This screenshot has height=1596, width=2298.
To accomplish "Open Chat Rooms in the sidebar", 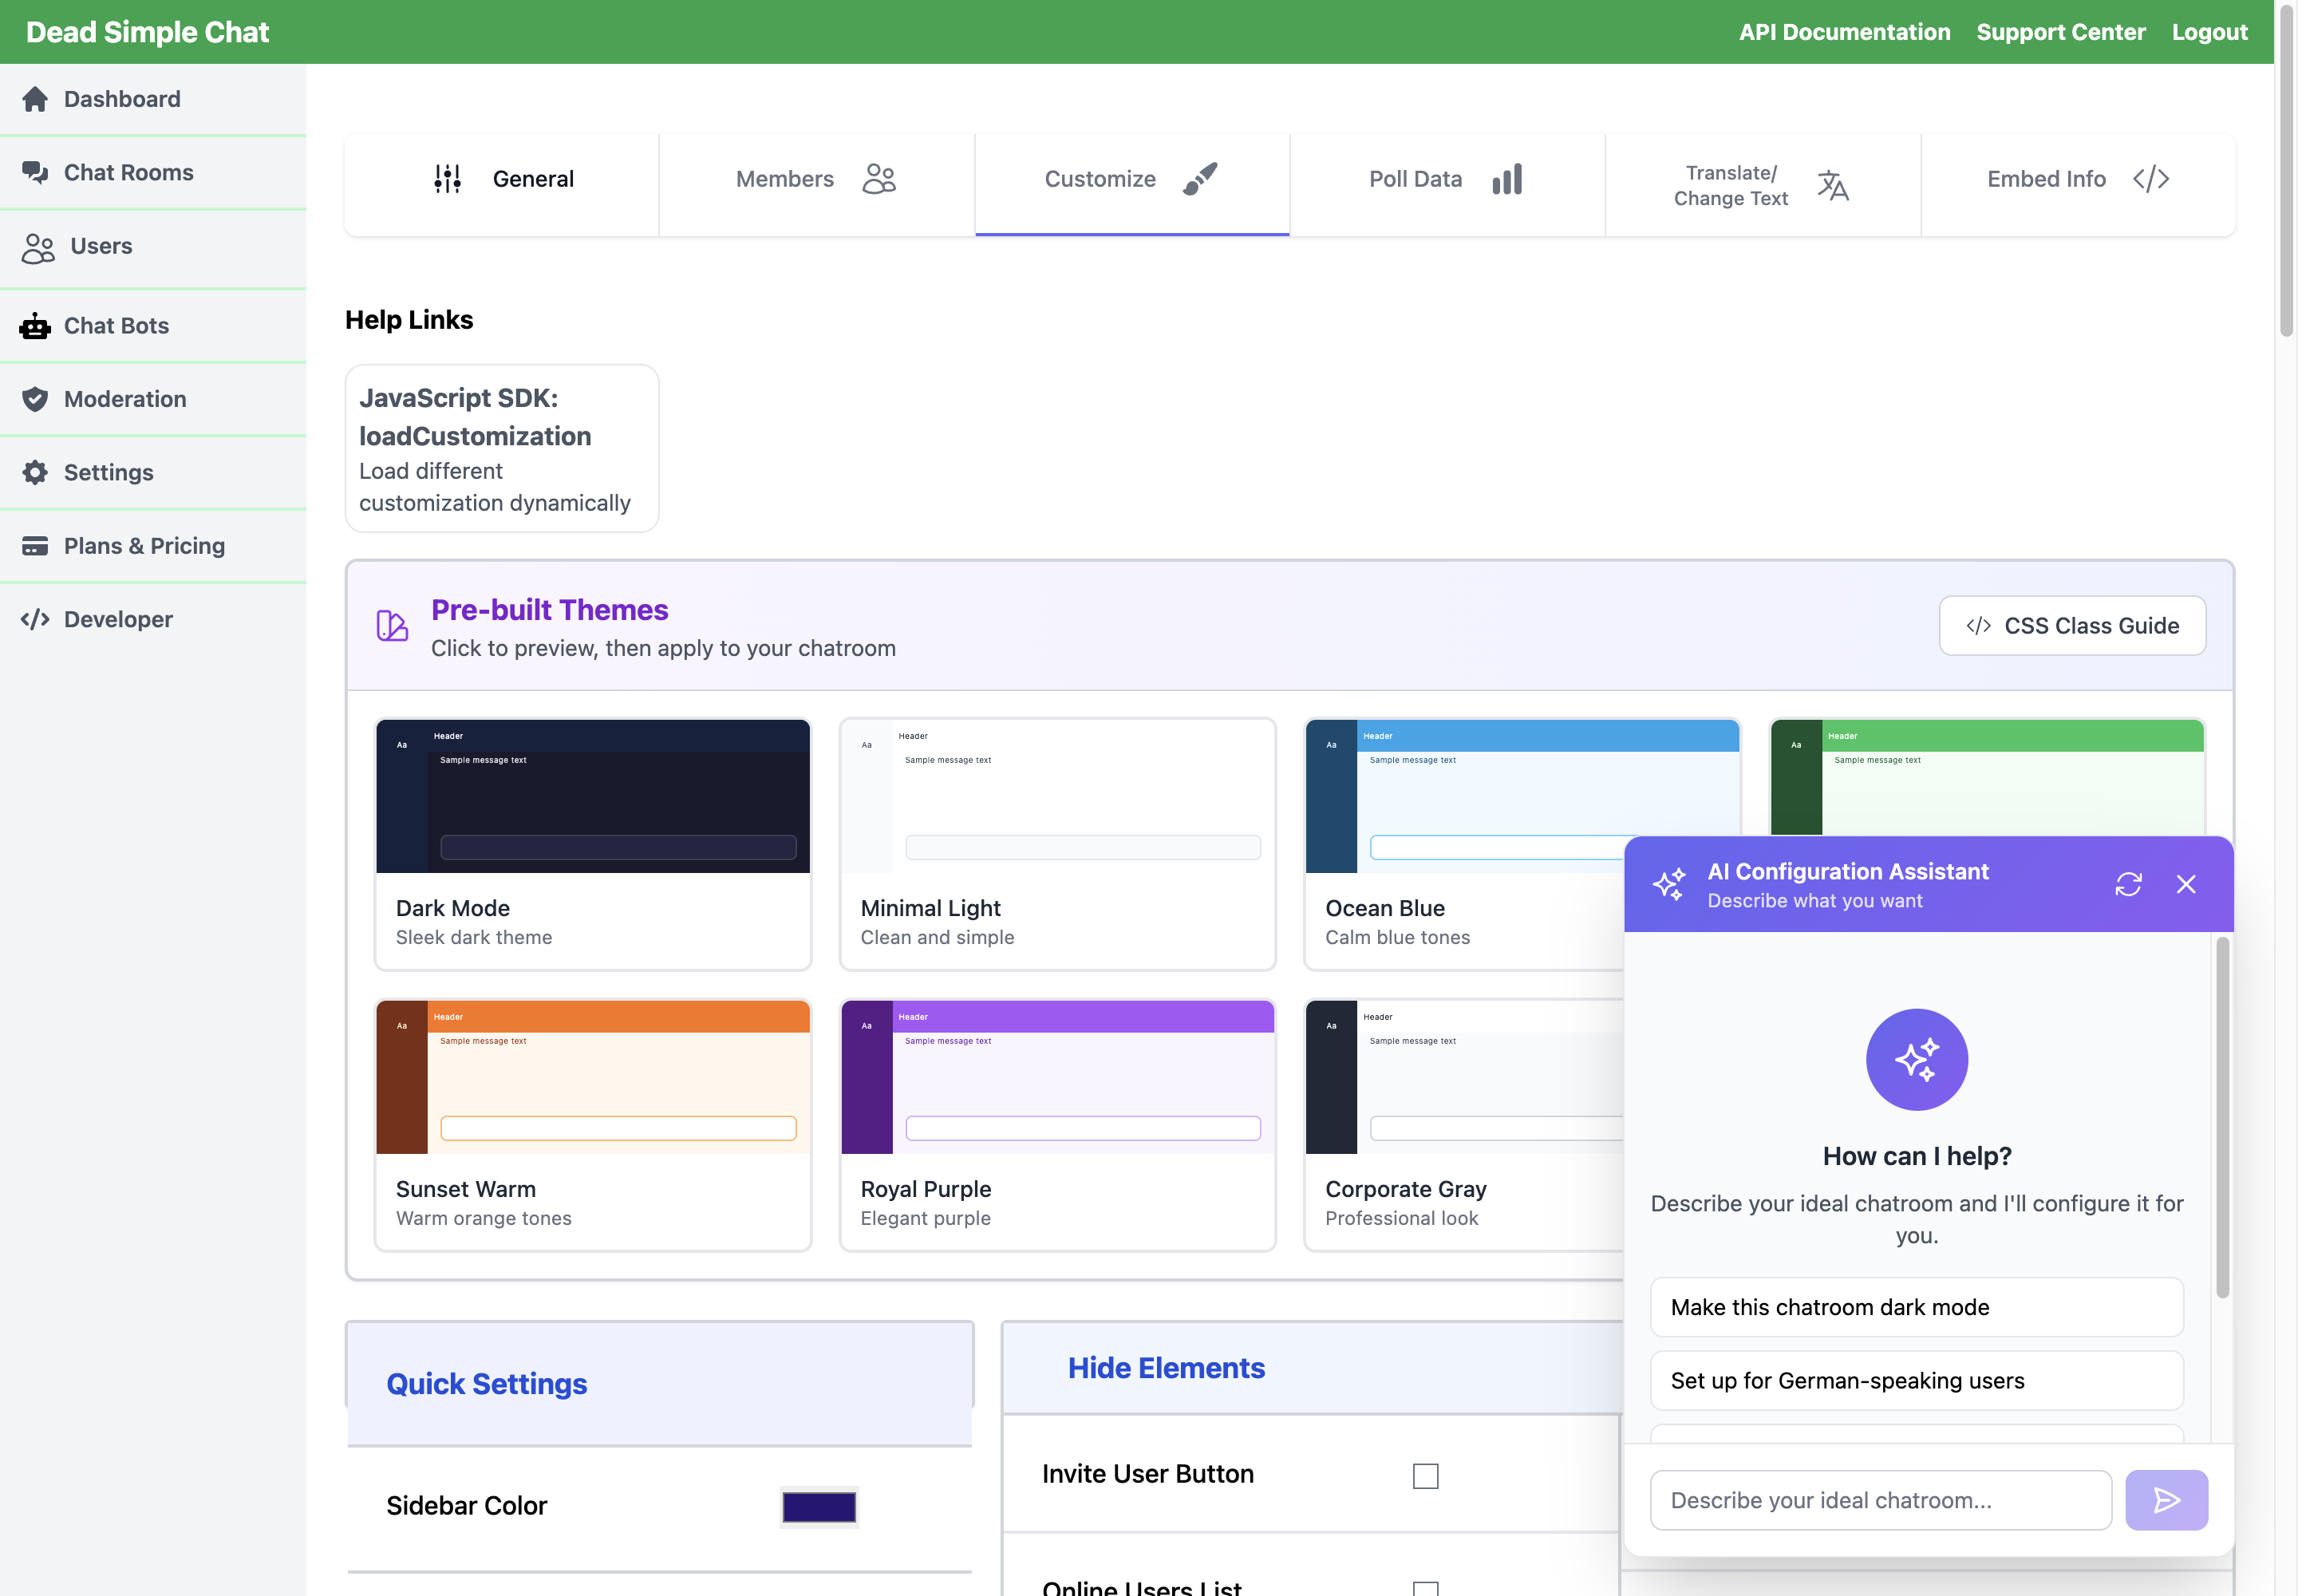I will pos(153,173).
